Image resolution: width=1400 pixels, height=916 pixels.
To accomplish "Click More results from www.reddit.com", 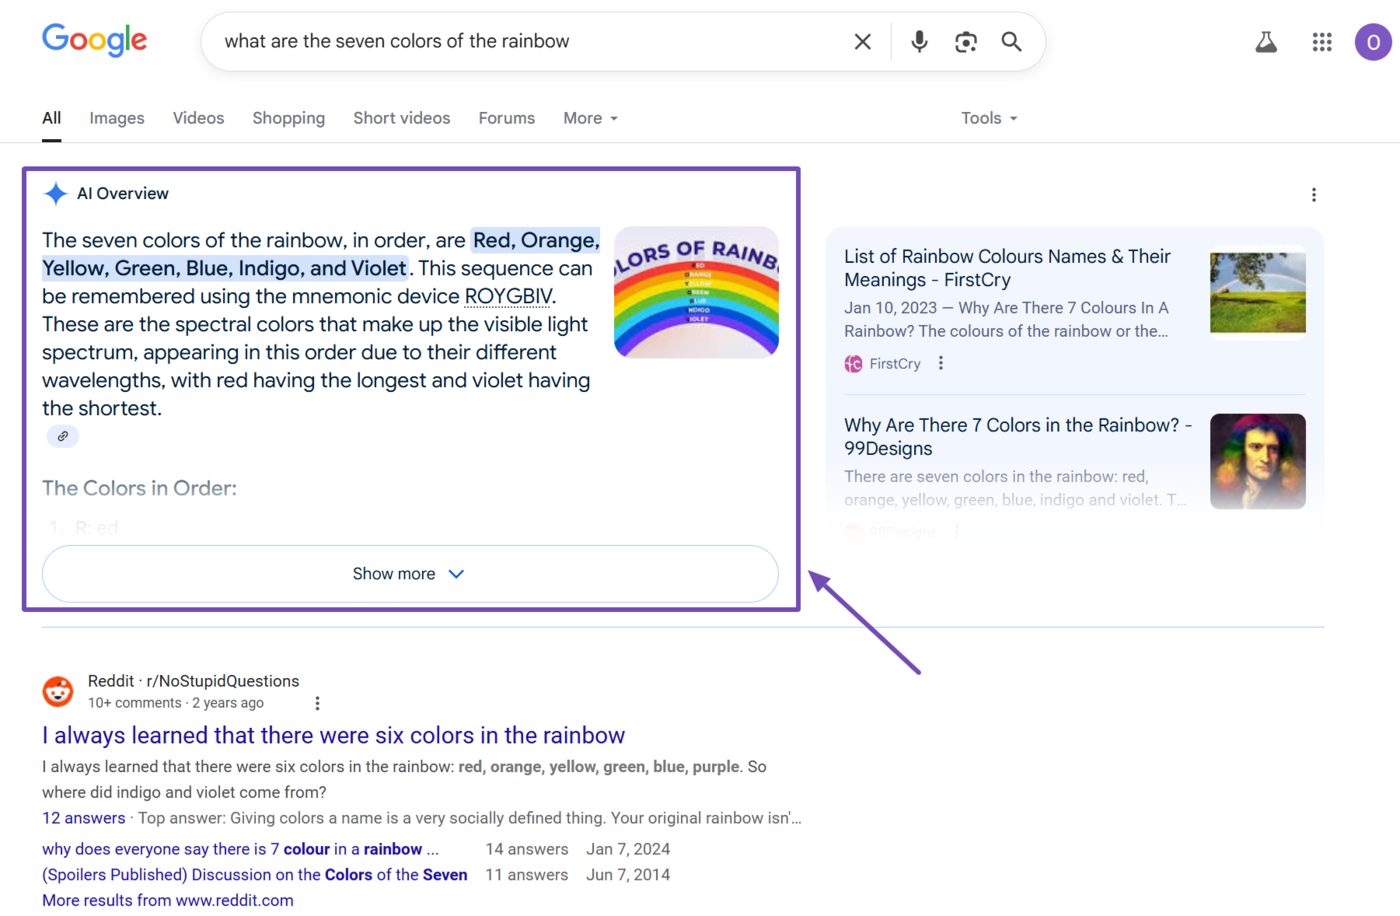I will [x=168, y=900].
